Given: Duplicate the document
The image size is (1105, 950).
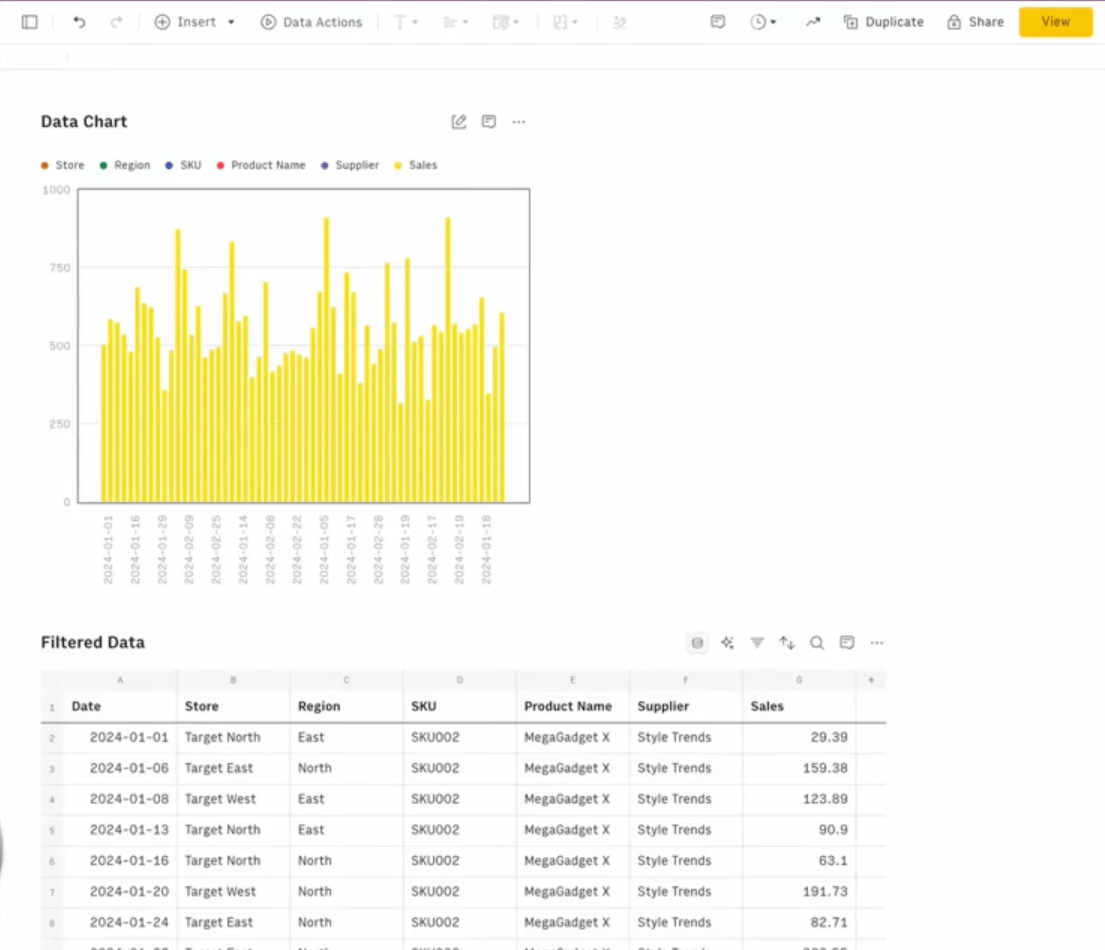Looking at the screenshot, I should [x=883, y=22].
